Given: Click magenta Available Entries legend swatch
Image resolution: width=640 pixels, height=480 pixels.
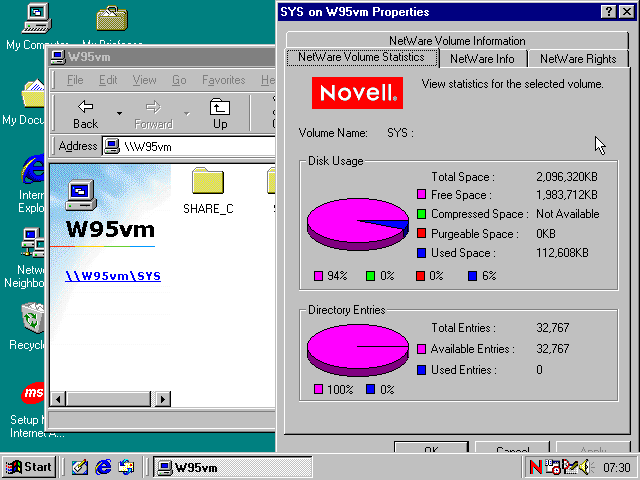Looking at the screenshot, I should click(421, 349).
